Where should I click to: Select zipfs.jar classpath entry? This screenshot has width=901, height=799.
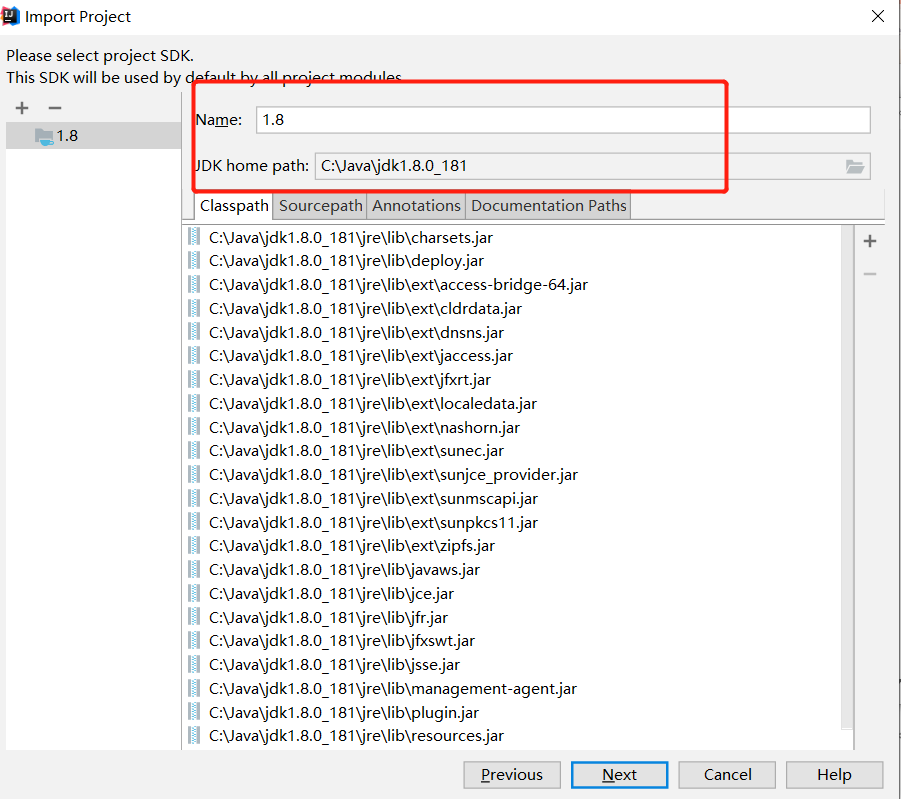click(x=352, y=546)
